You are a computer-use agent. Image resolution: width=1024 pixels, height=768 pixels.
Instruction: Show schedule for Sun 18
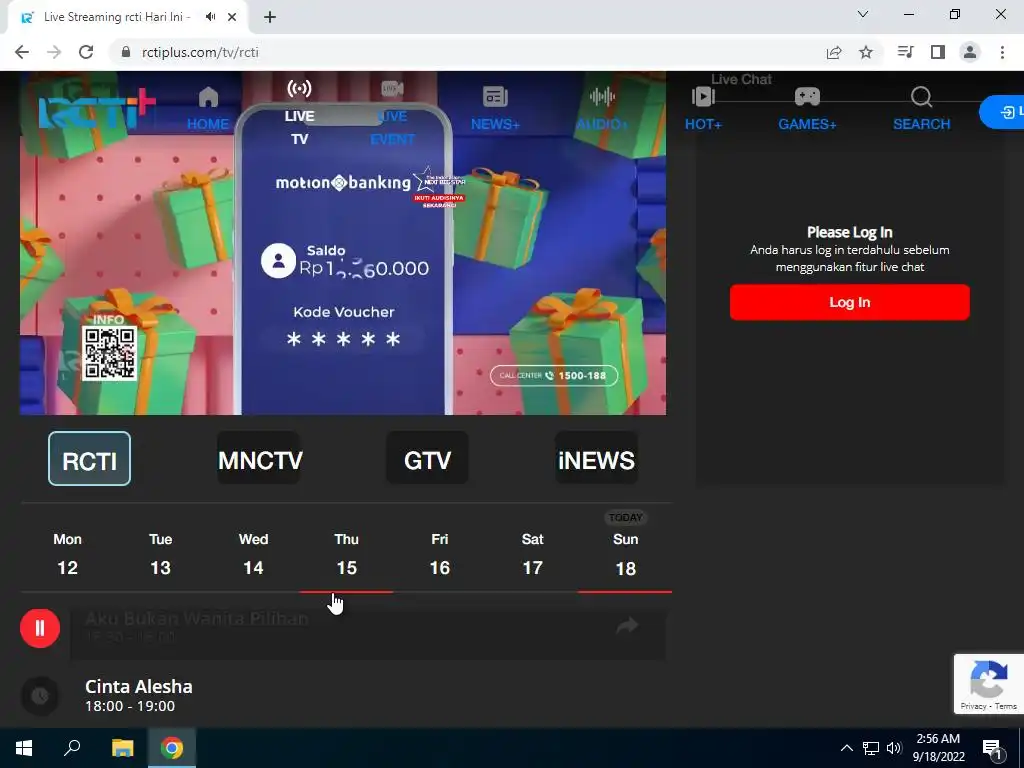626,554
